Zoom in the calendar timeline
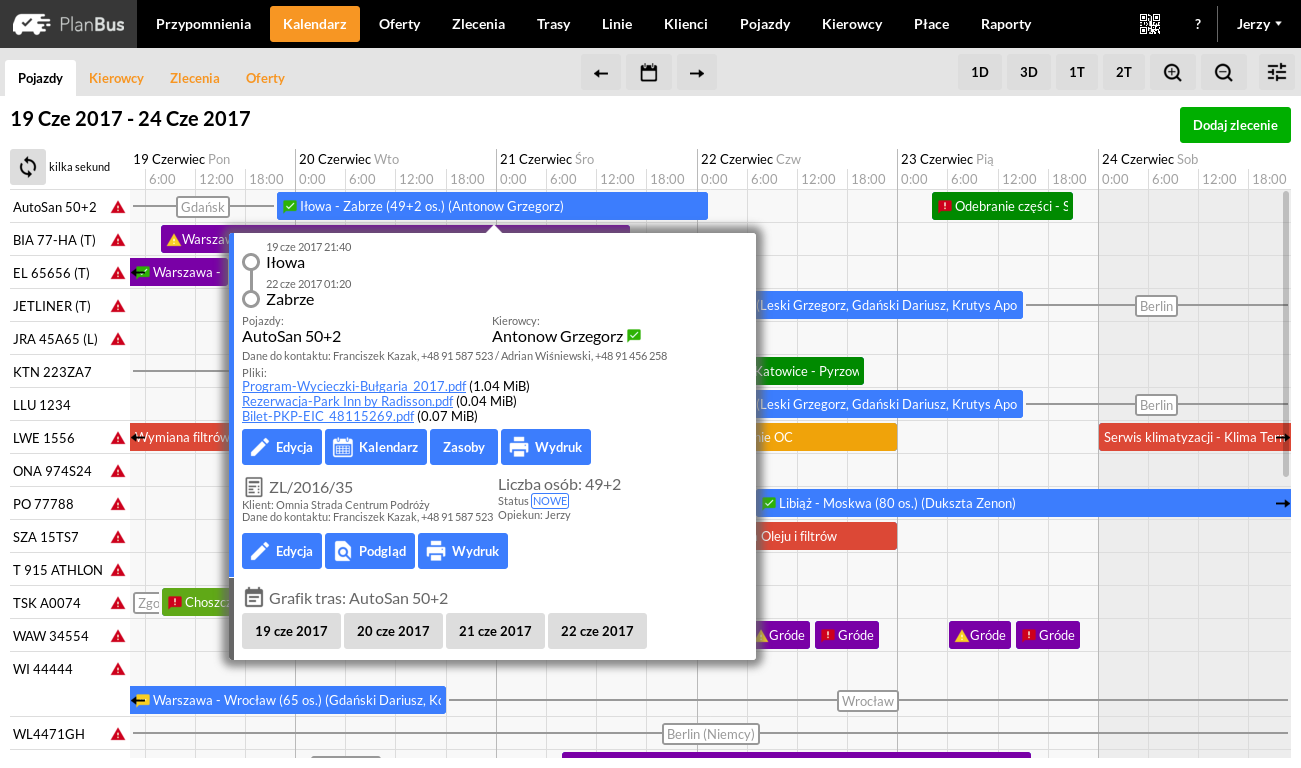This screenshot has width=1301, height=768. click(1173, 73)
